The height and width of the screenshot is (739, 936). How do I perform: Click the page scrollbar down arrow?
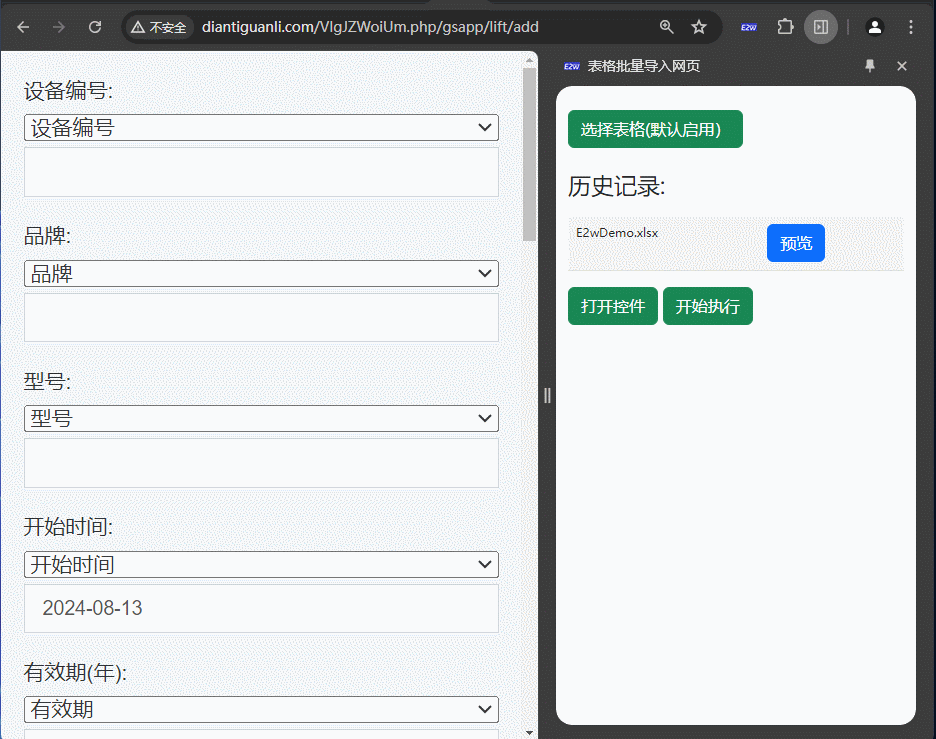(529, 732)
